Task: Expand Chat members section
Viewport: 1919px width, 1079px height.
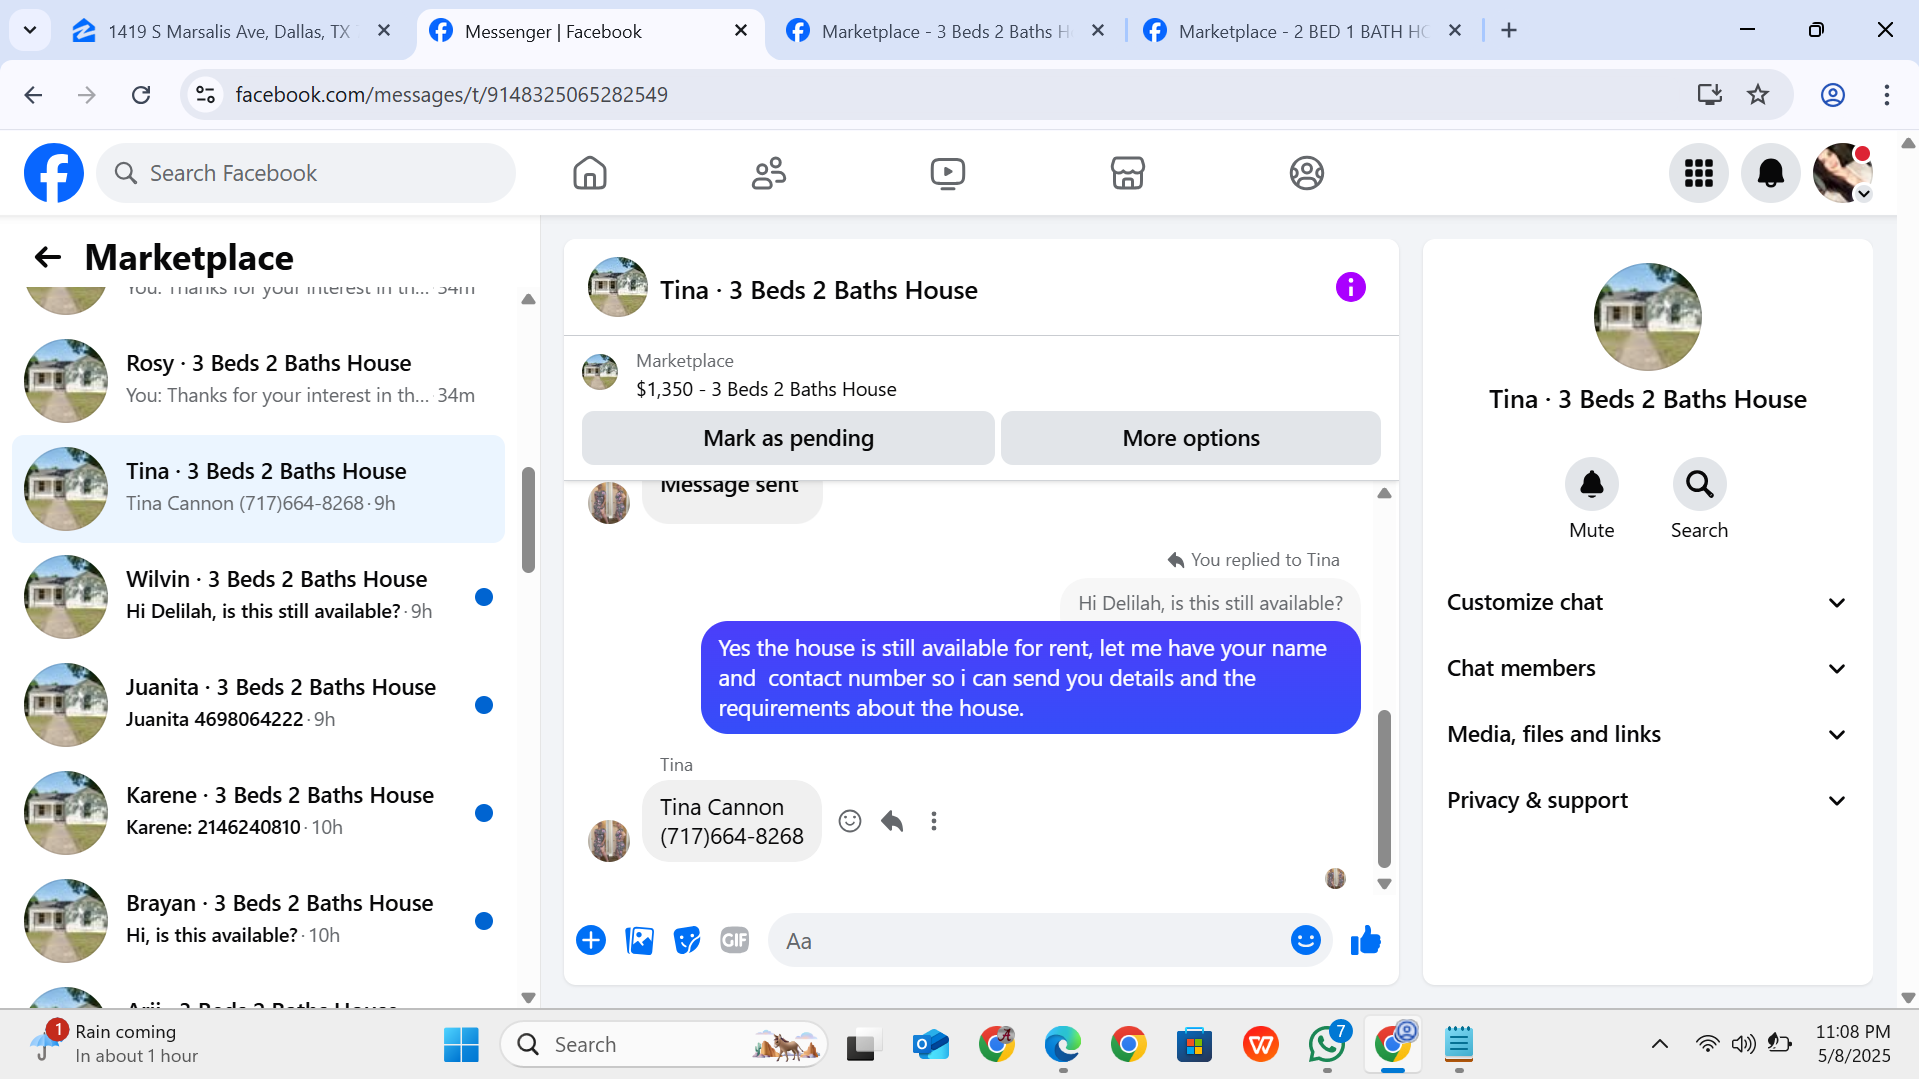Action: pyautogui.click(x=1646, y=668)
